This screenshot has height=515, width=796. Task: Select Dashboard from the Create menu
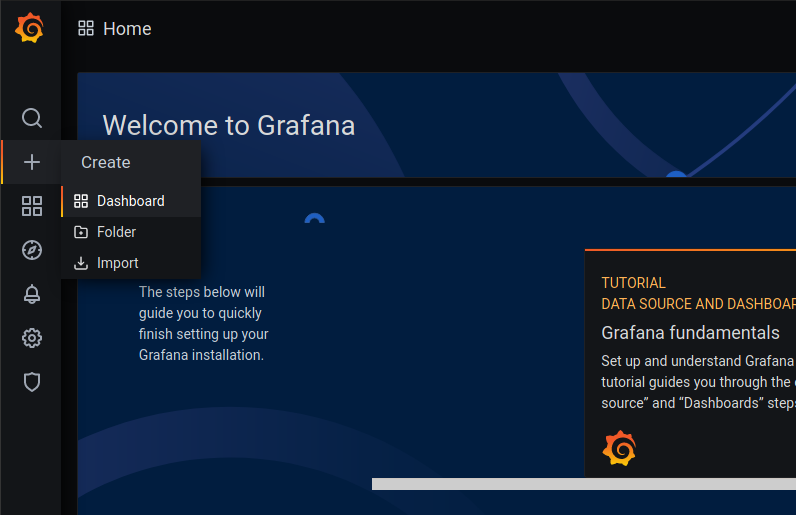(131, 201)
